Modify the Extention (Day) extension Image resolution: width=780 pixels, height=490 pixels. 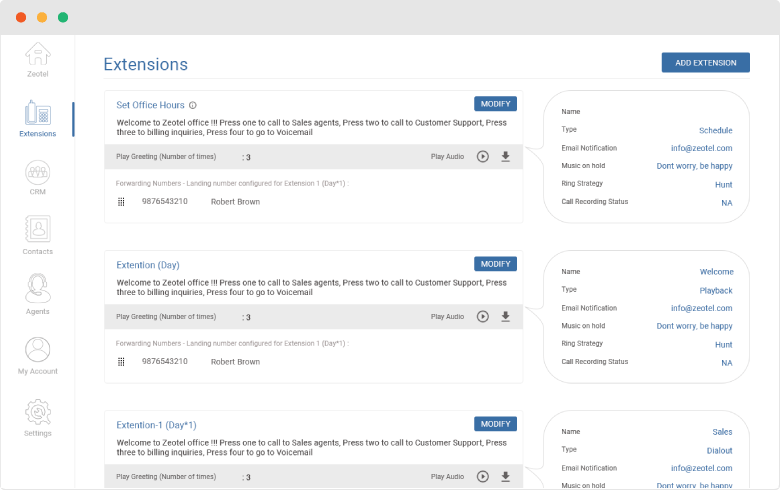click(x=495, y=264)
